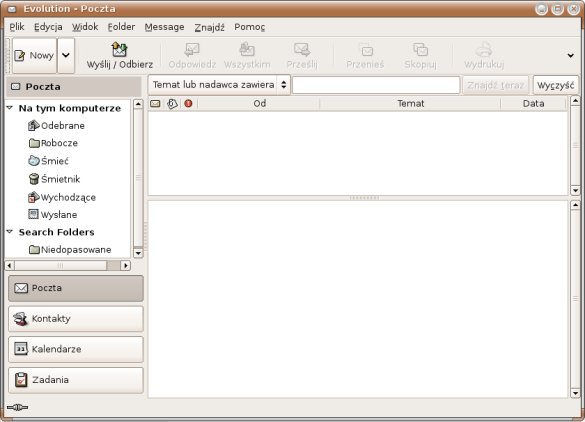Click the Poczta header icon
This screenshot has height=422, width=585.
click(16, 87)
